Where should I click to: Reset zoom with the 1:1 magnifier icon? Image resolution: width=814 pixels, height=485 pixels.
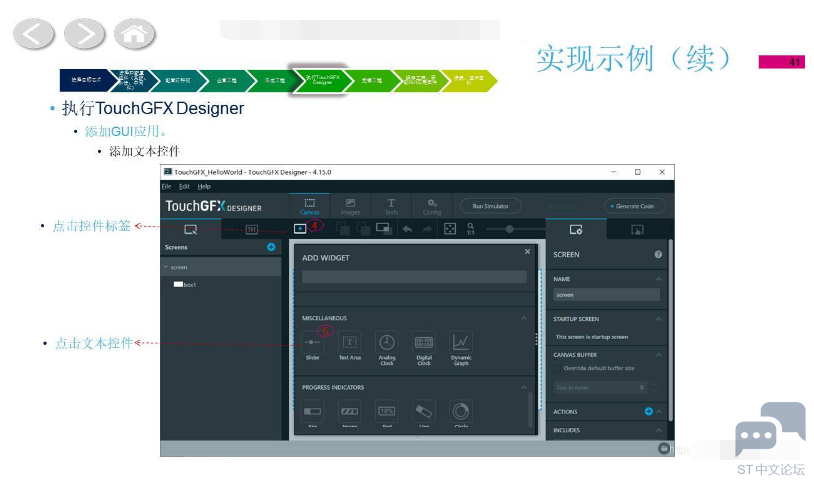tap(470, 229)
